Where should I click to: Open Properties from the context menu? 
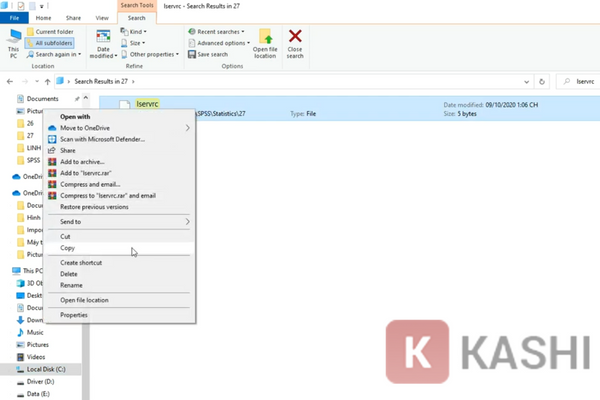[74, 314]
